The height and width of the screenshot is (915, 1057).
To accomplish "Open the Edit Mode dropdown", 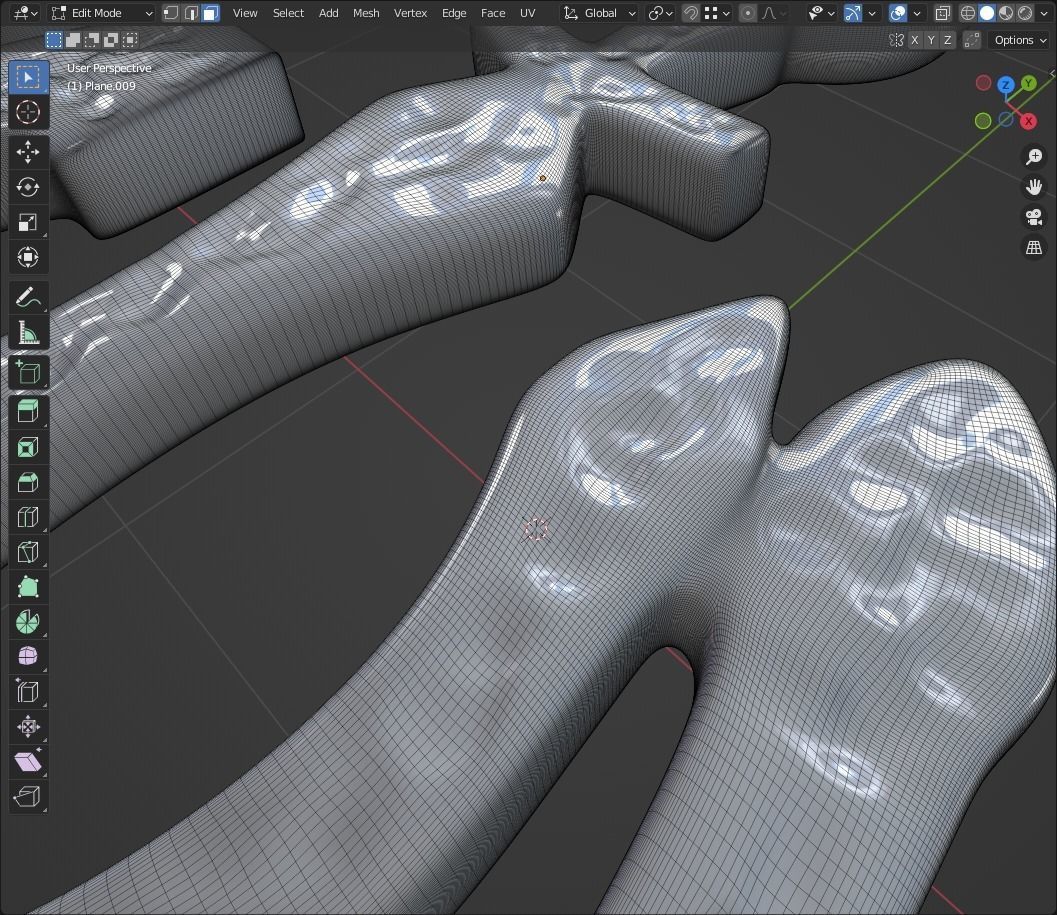I will (x=102, y=13).
